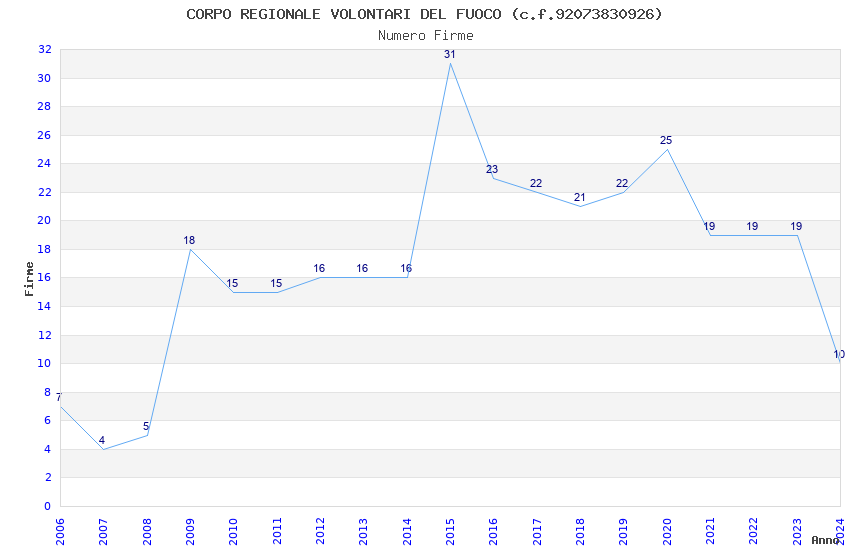Click the x-axis year label 2007
This screenshot has height=550, width=850.
(104, 532)
